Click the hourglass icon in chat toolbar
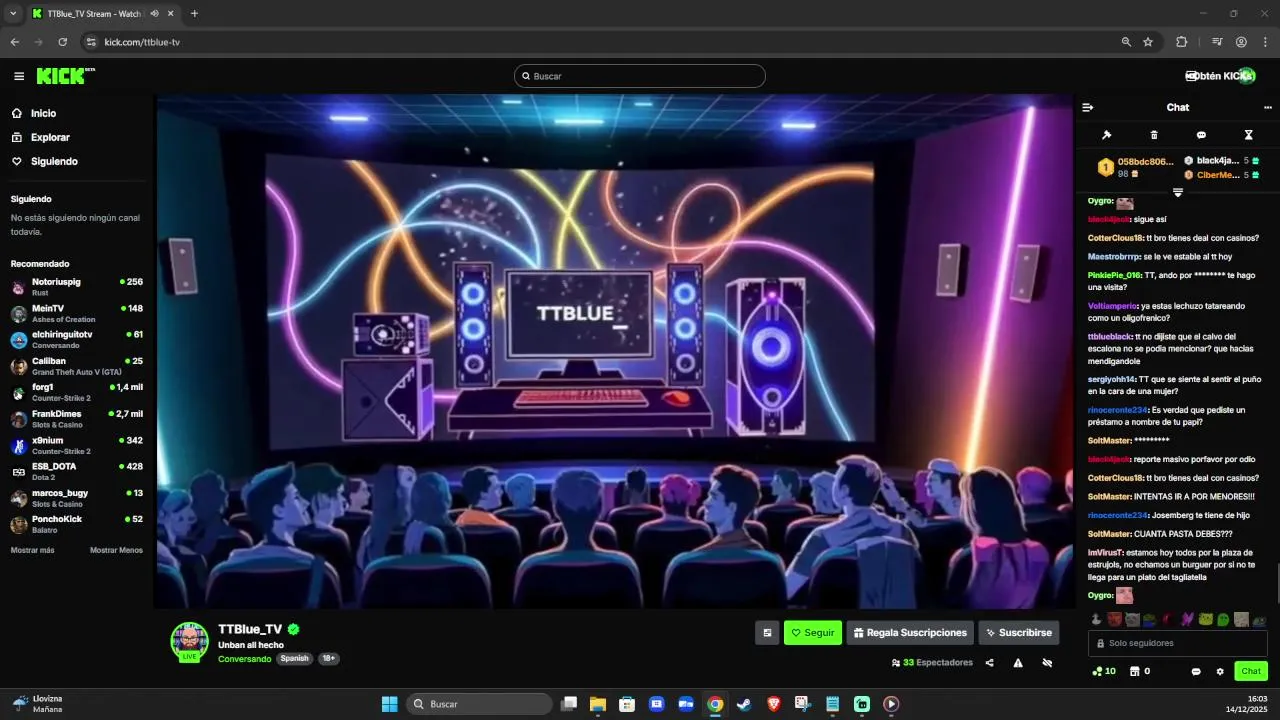 [x=1248, y=135]
